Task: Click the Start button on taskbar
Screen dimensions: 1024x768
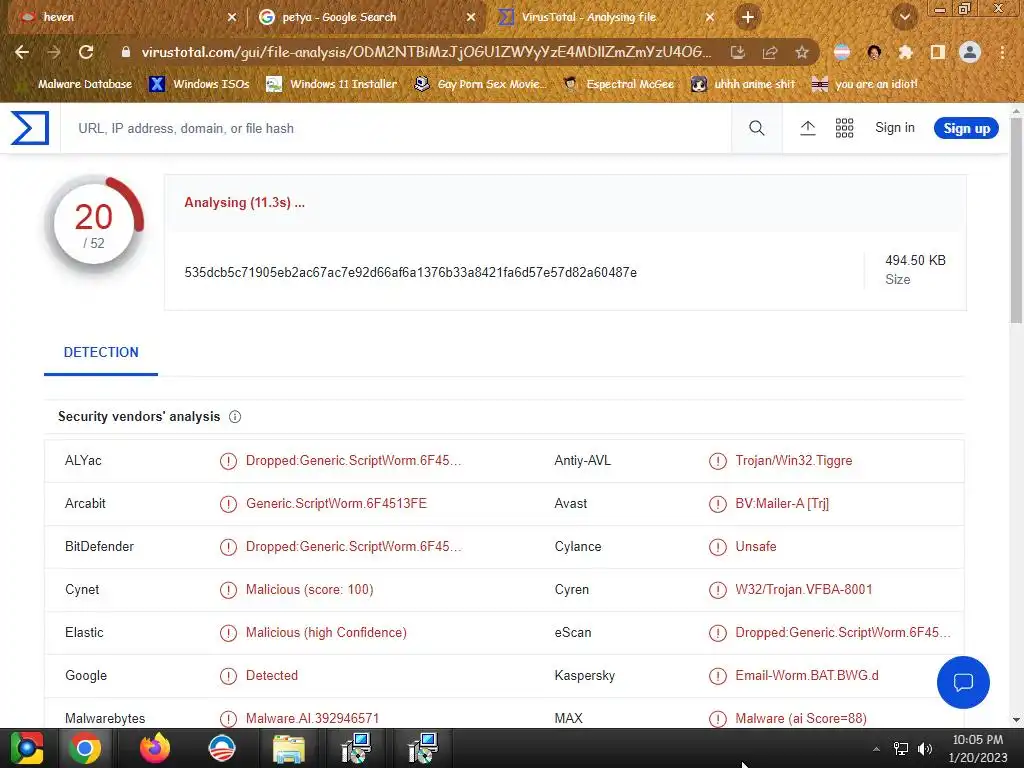Action: click(x=27, y=748)
